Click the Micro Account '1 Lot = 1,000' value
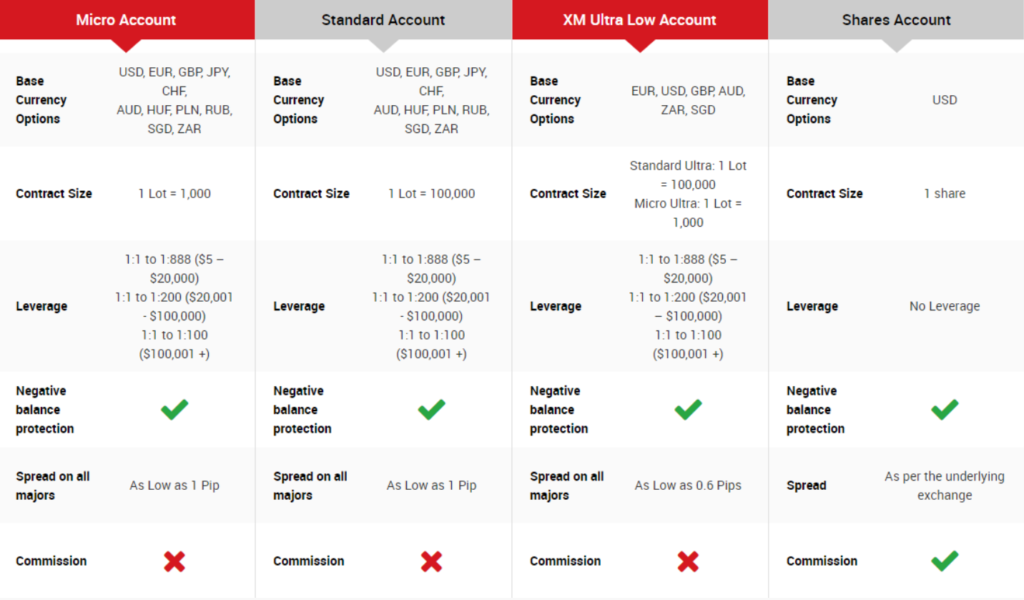This screenshot has width=1024, height=600. (175, 193)
